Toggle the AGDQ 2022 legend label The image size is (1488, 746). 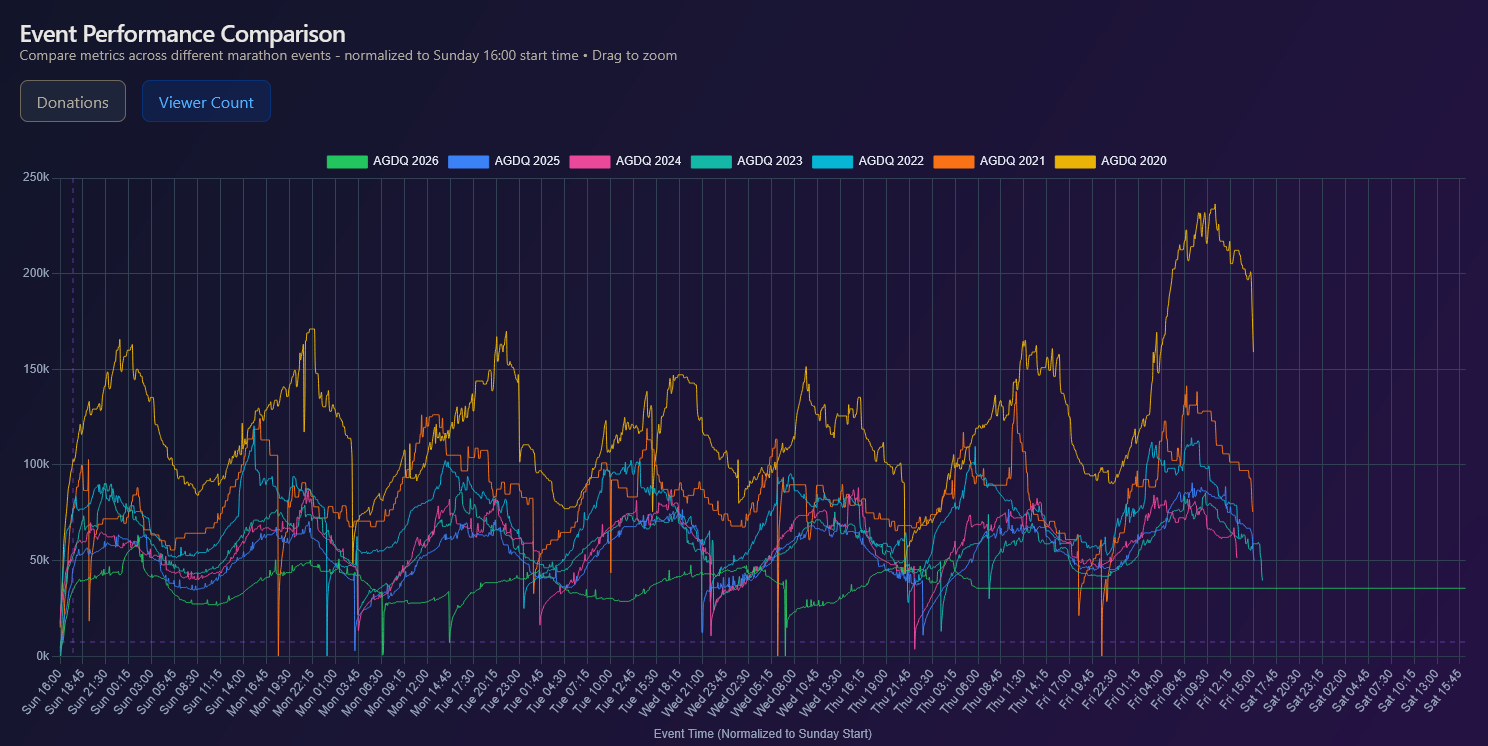point(891,161)
